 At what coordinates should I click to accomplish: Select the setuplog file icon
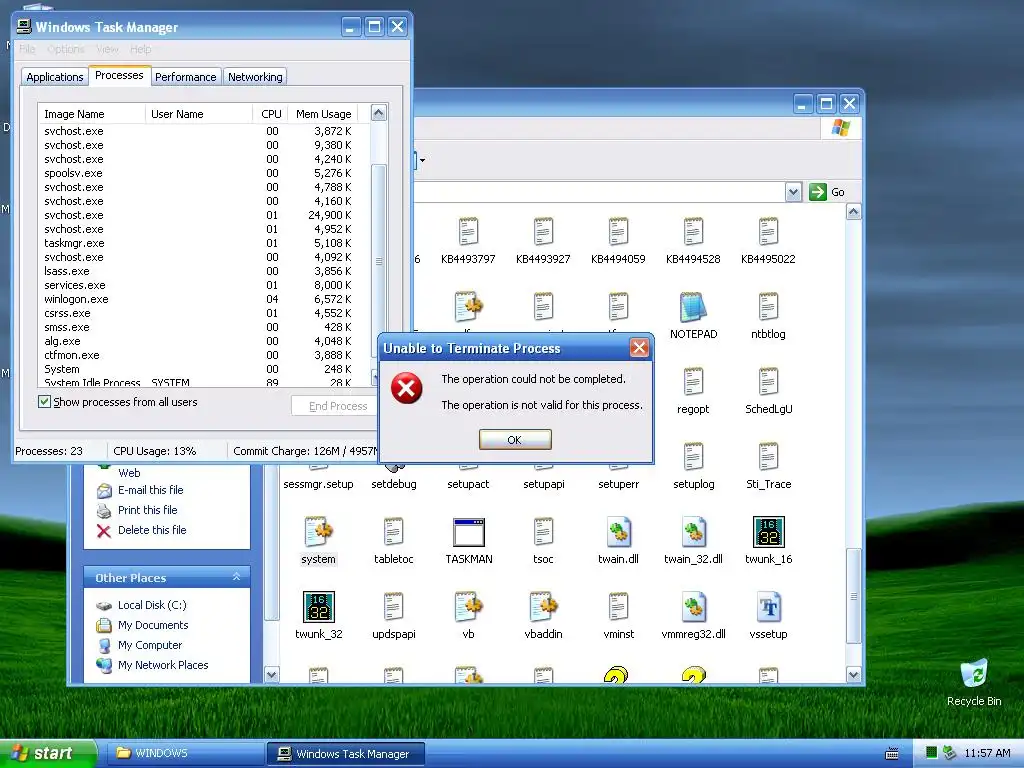coord(694,457)
